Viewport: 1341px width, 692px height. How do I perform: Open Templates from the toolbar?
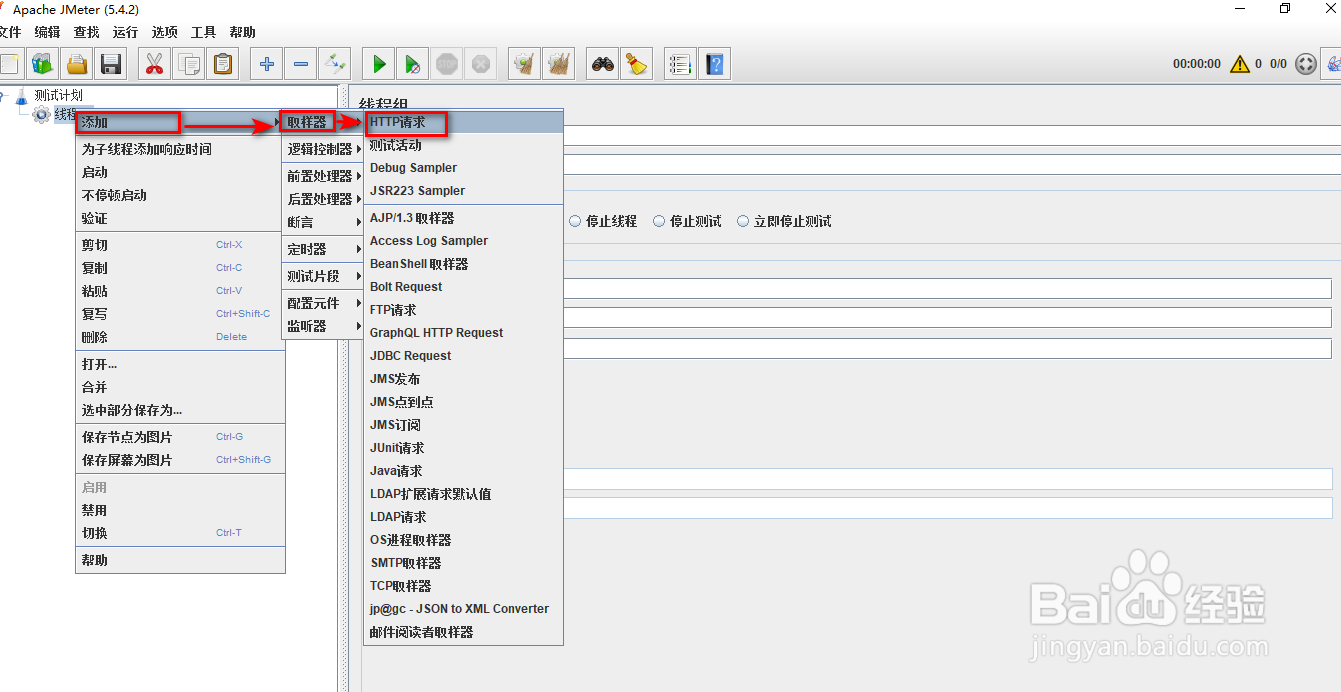(42, 64)
